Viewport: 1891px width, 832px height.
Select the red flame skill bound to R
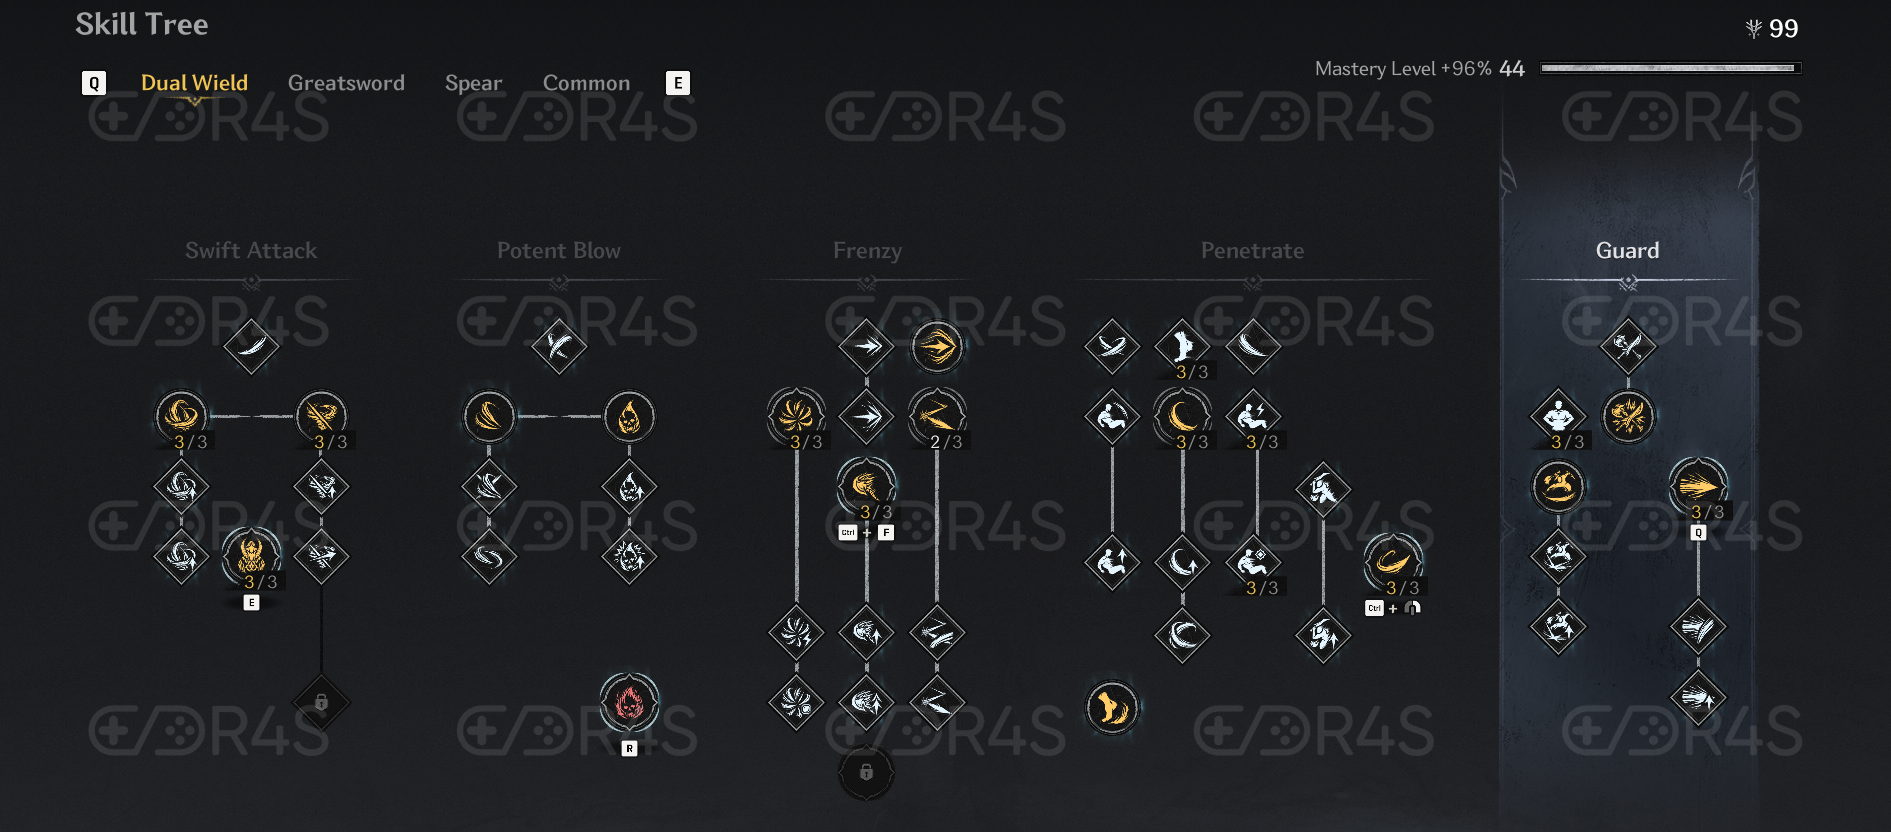pos(629,703)
